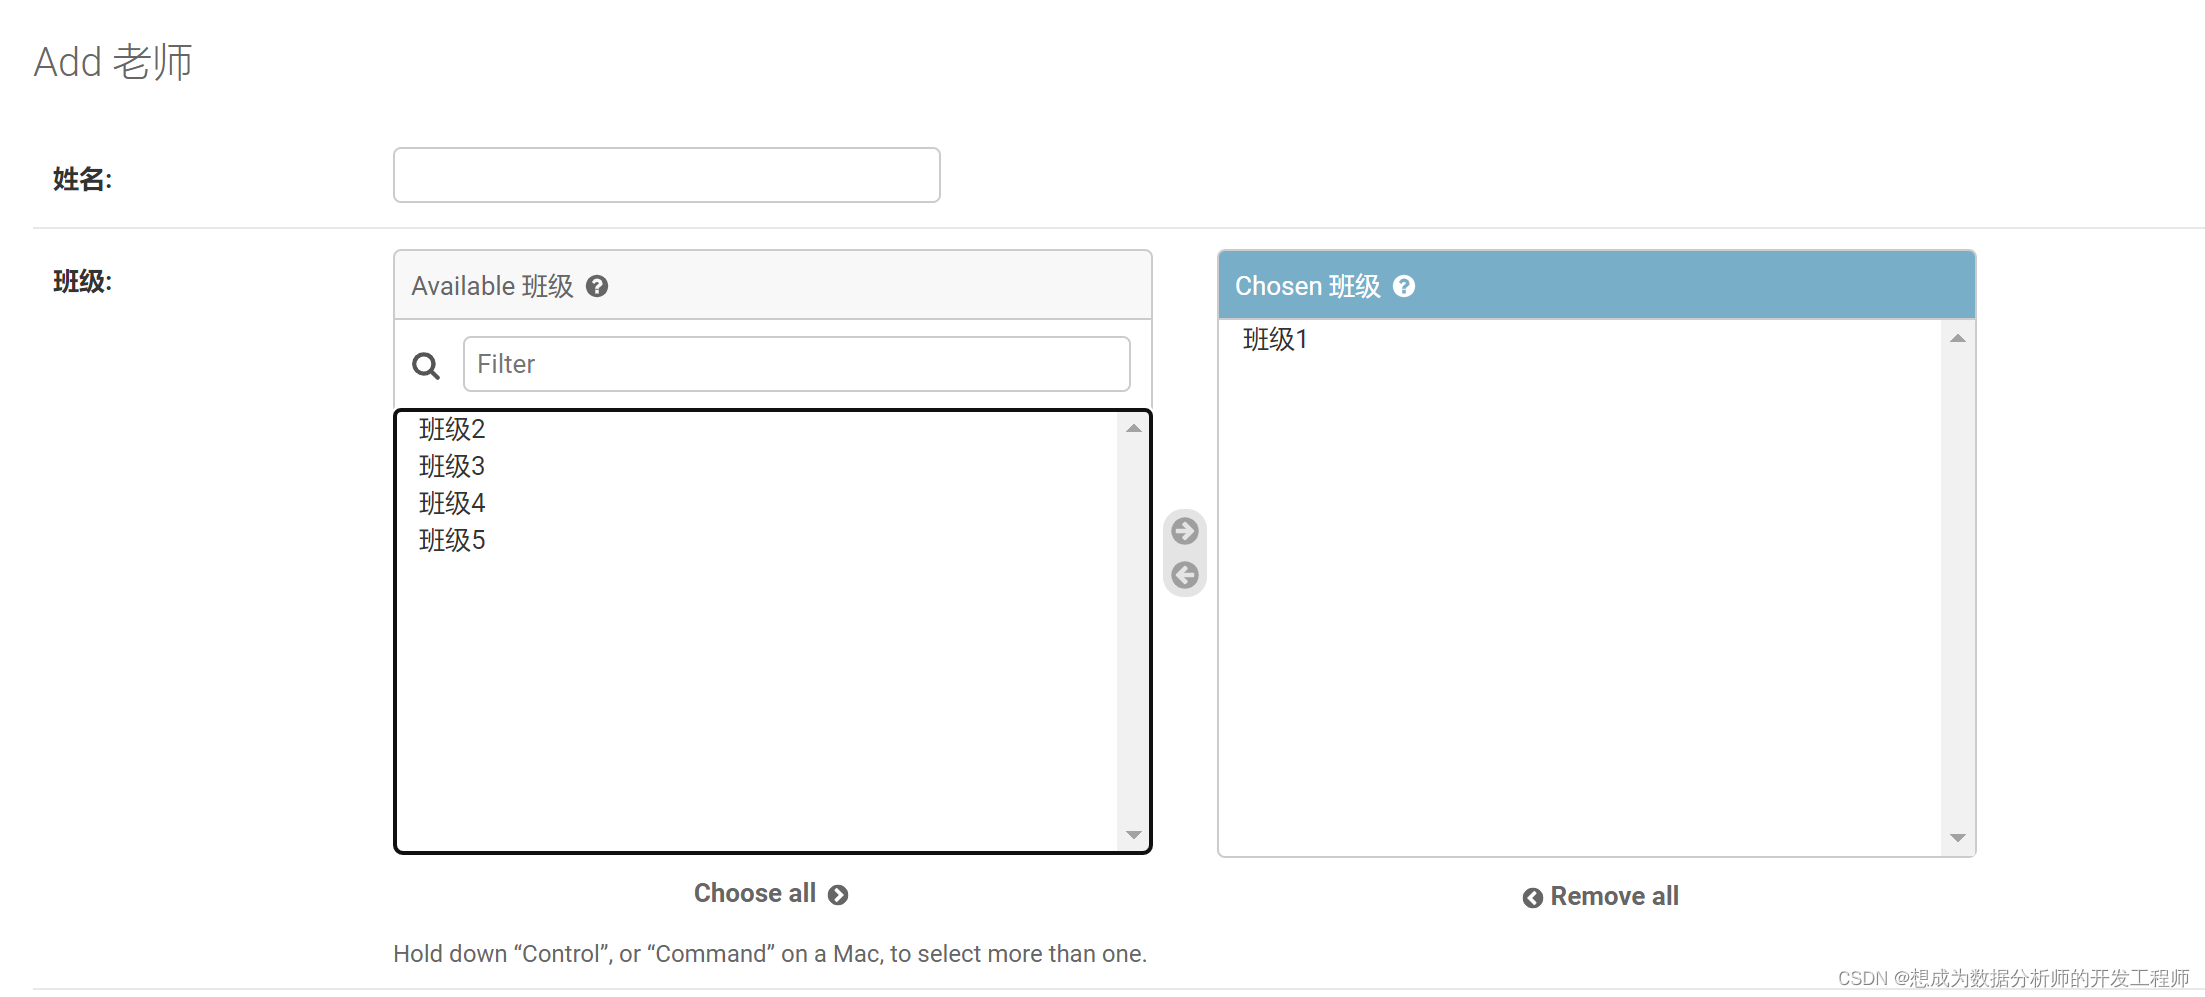Click the Choose all link
The image size is (2205, 997).
pos(771,894)
